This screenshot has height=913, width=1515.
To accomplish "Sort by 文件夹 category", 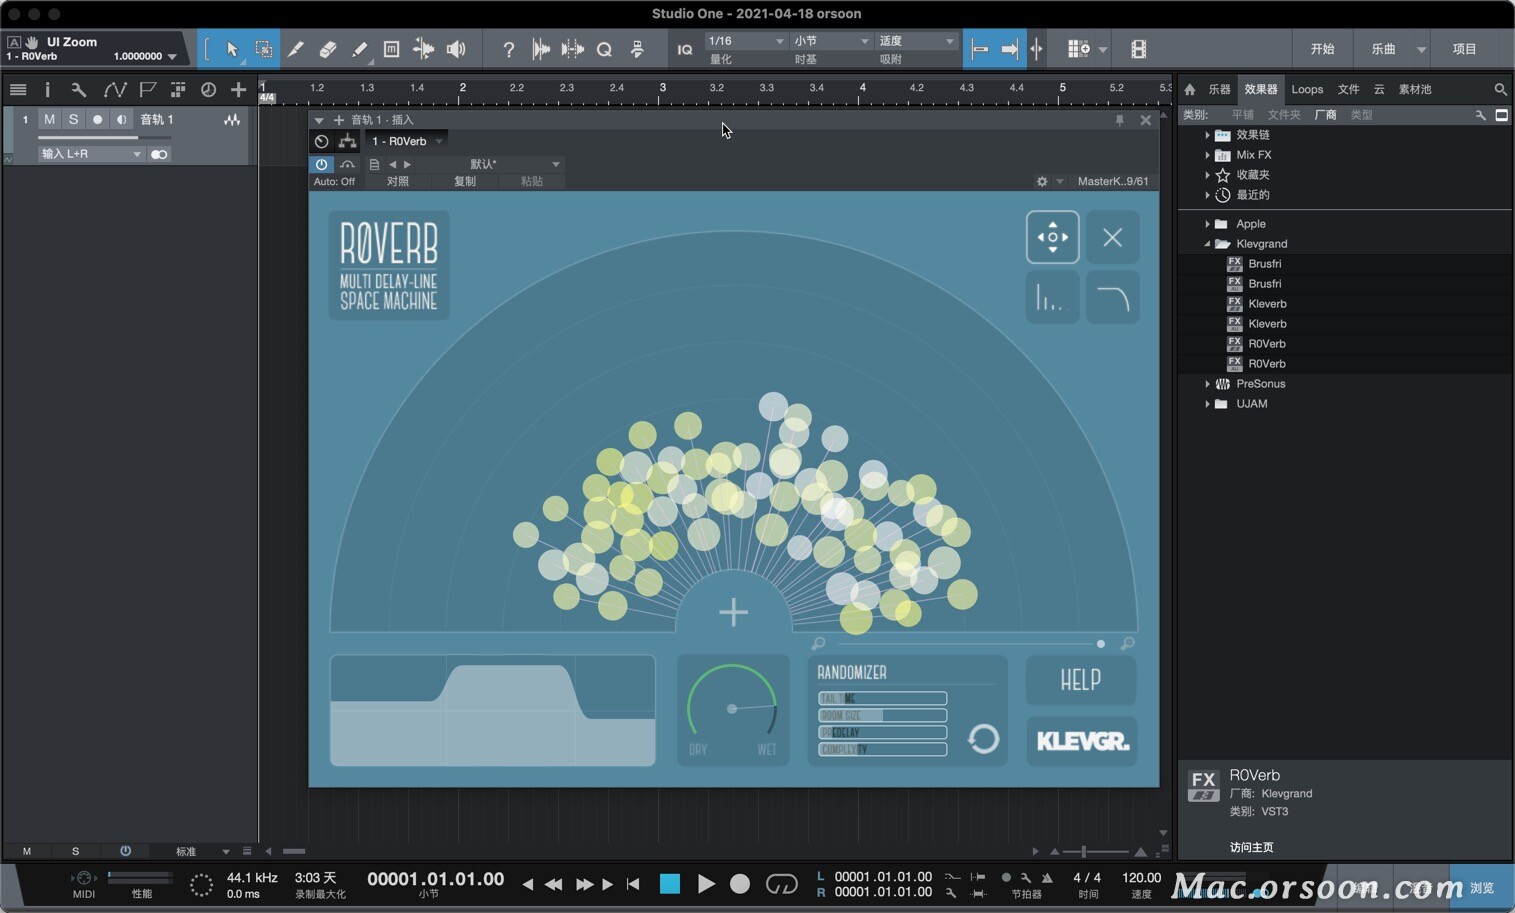I will tap(1284, 115).
